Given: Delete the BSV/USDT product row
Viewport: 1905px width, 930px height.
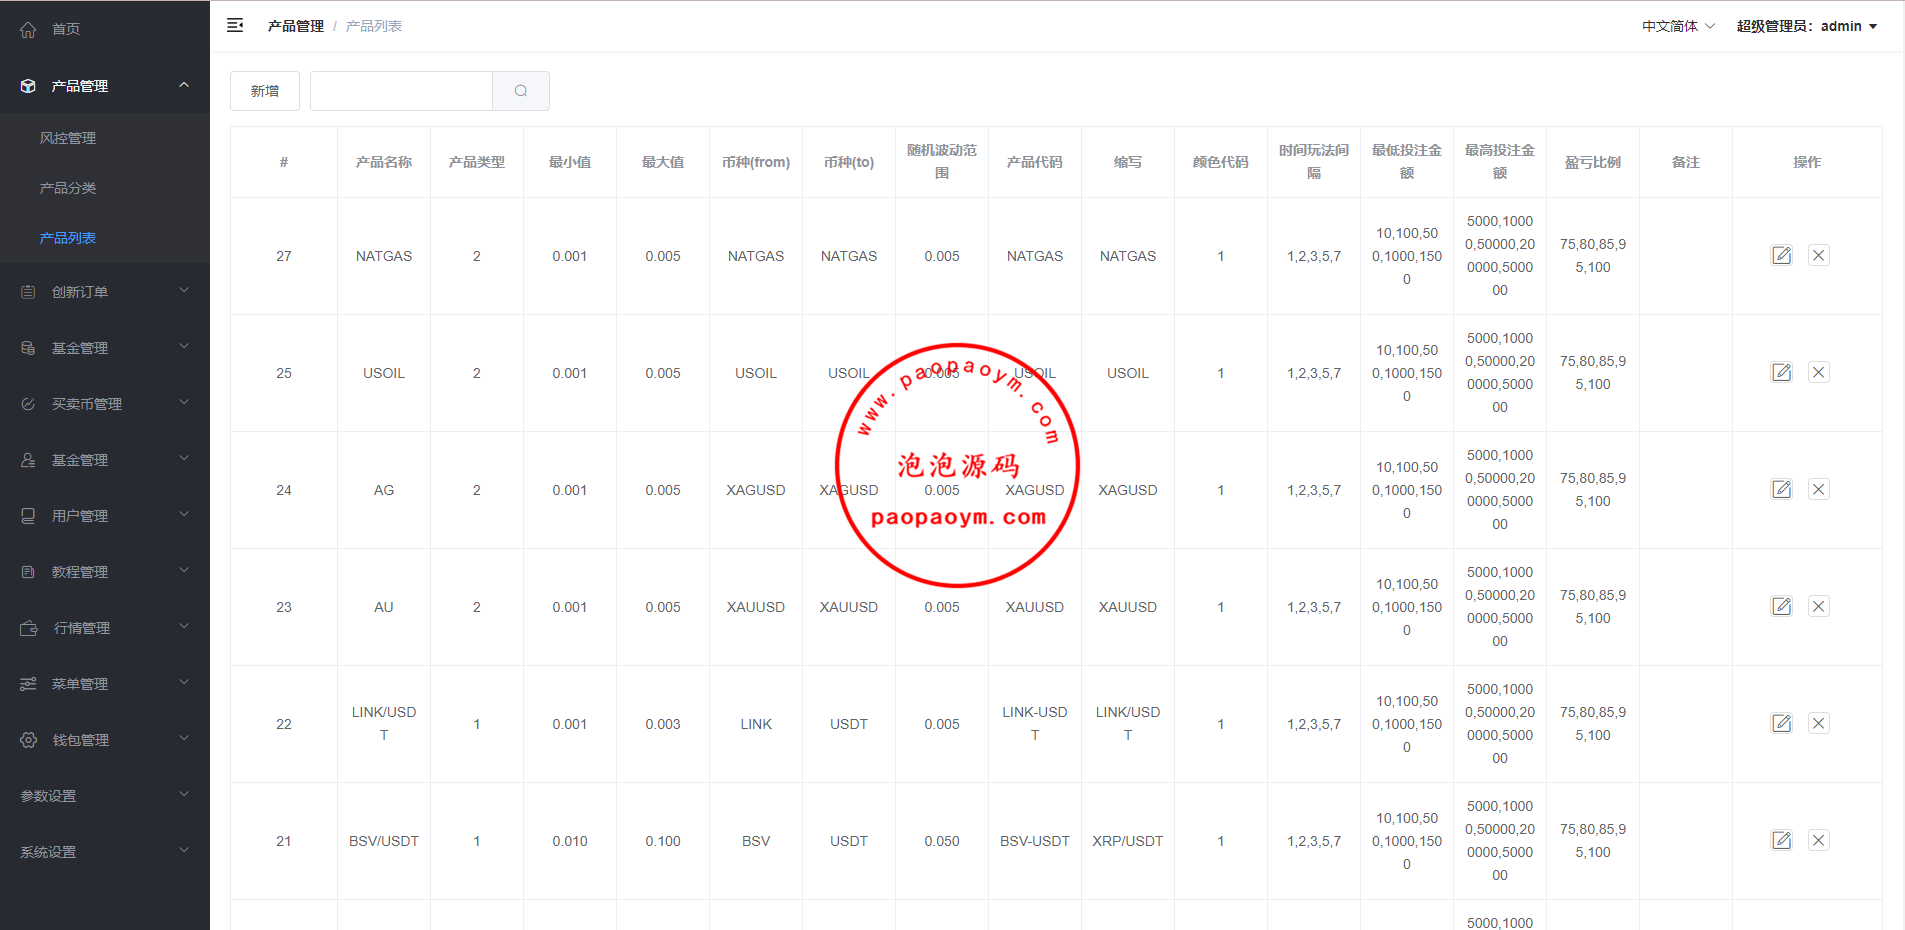Looking at the screenshot, I should tap(1818, 841).
